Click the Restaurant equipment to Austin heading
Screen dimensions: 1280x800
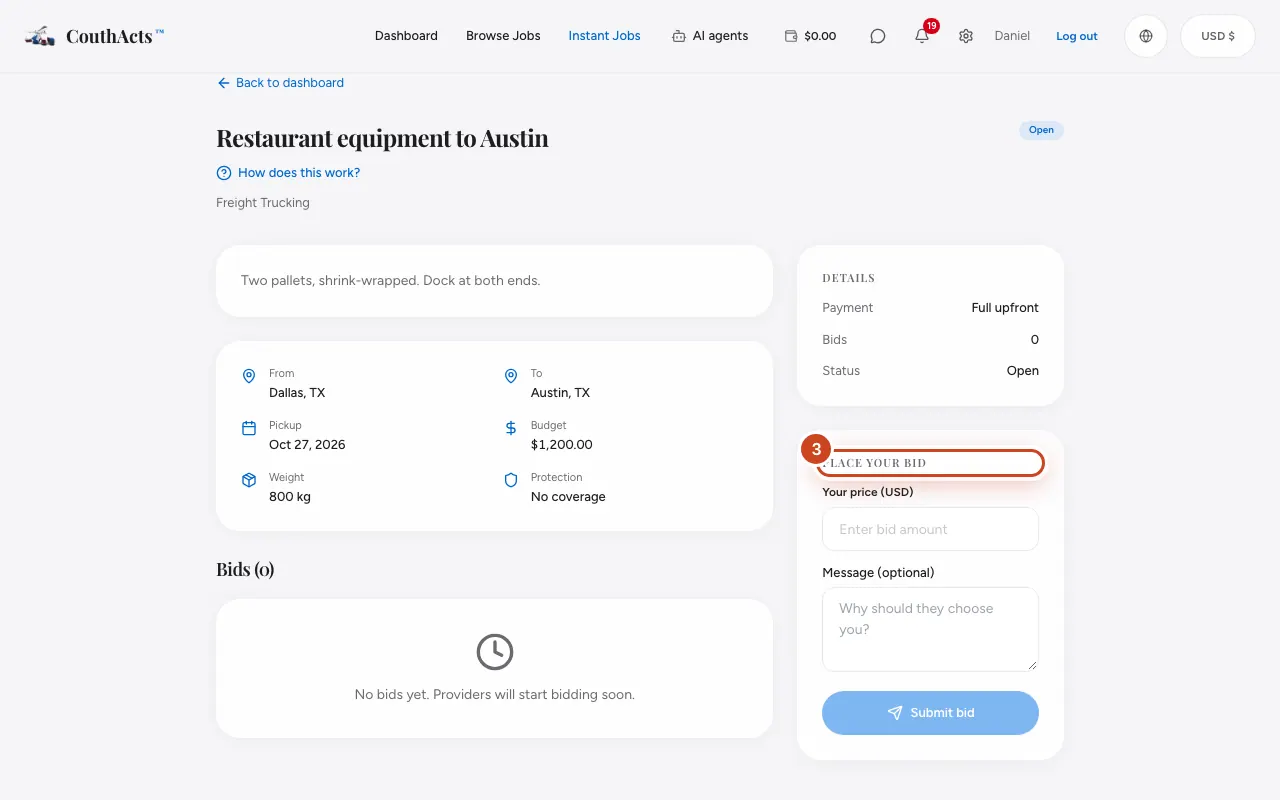(x=382, y=138)
